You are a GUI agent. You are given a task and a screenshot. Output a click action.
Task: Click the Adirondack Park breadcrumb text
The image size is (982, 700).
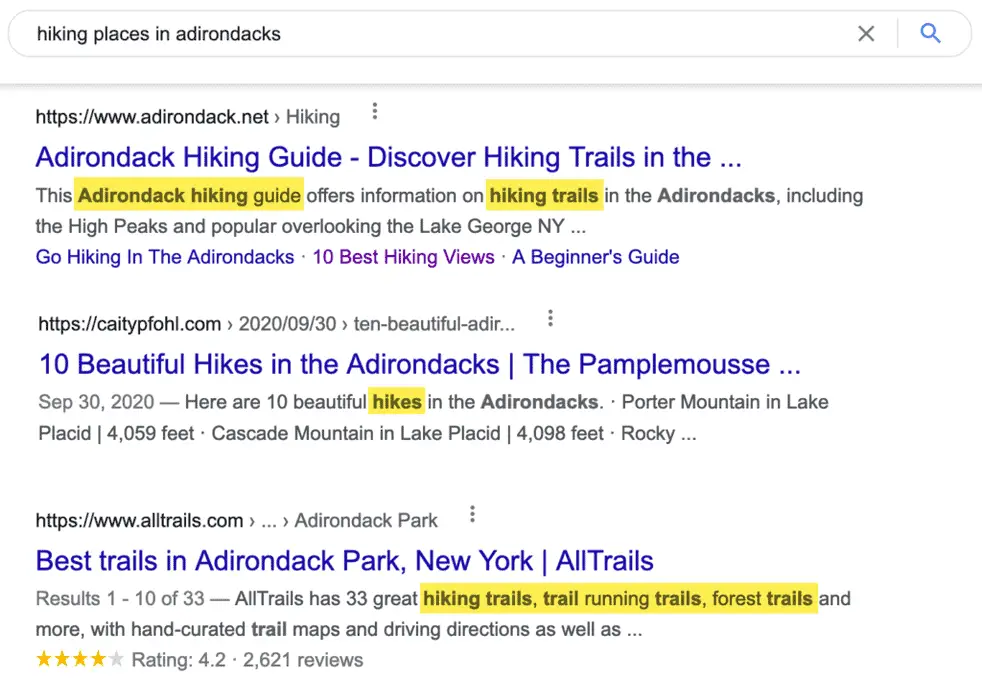click(x=366, y=520)
